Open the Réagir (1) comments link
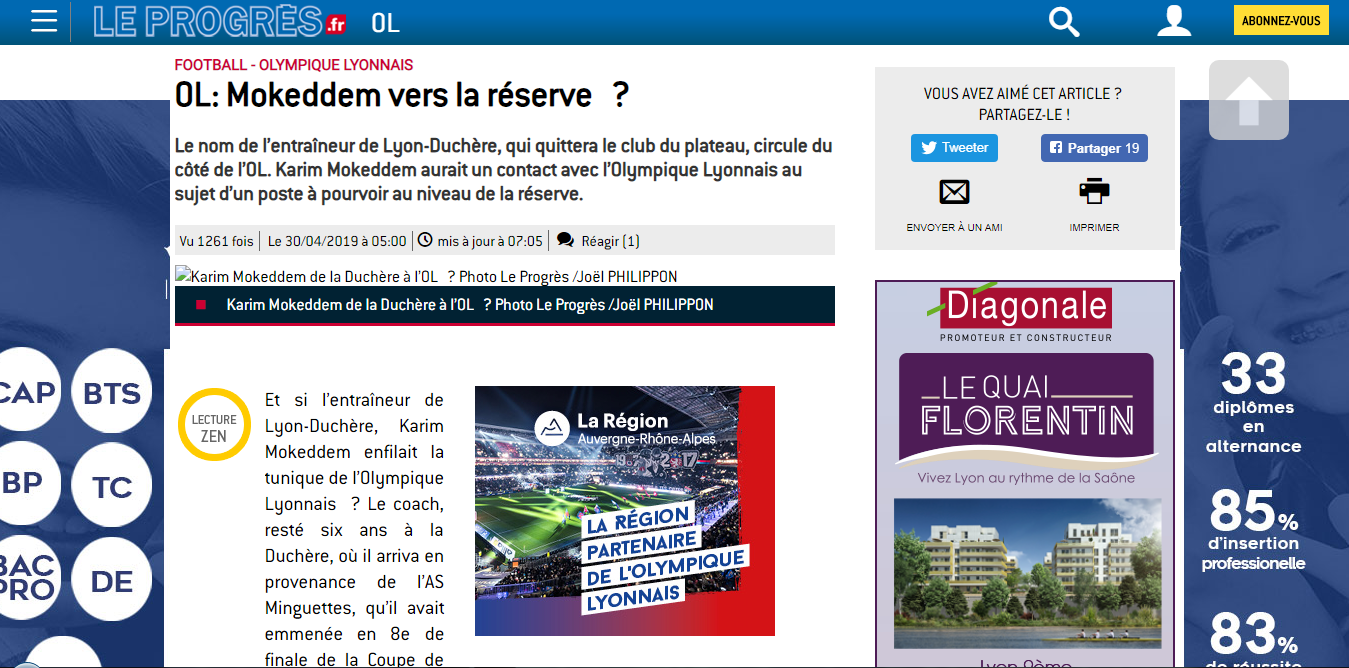This screenshot has height=668, width=1349. pyautogui.click(x=610, y=241)
